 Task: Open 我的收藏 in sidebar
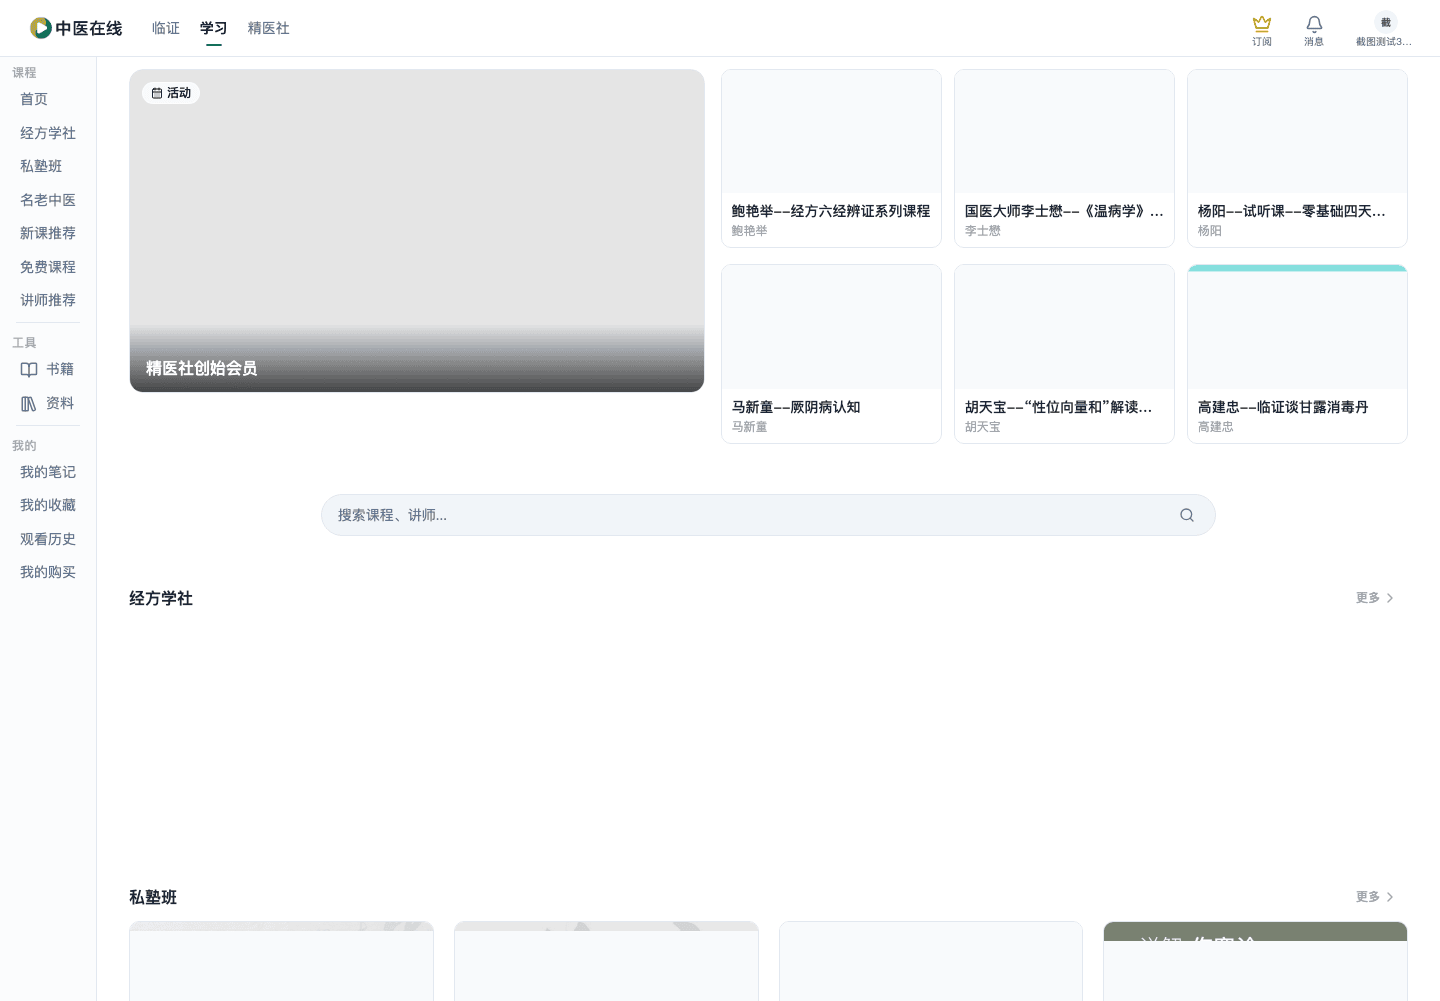(x=48, y=505)
